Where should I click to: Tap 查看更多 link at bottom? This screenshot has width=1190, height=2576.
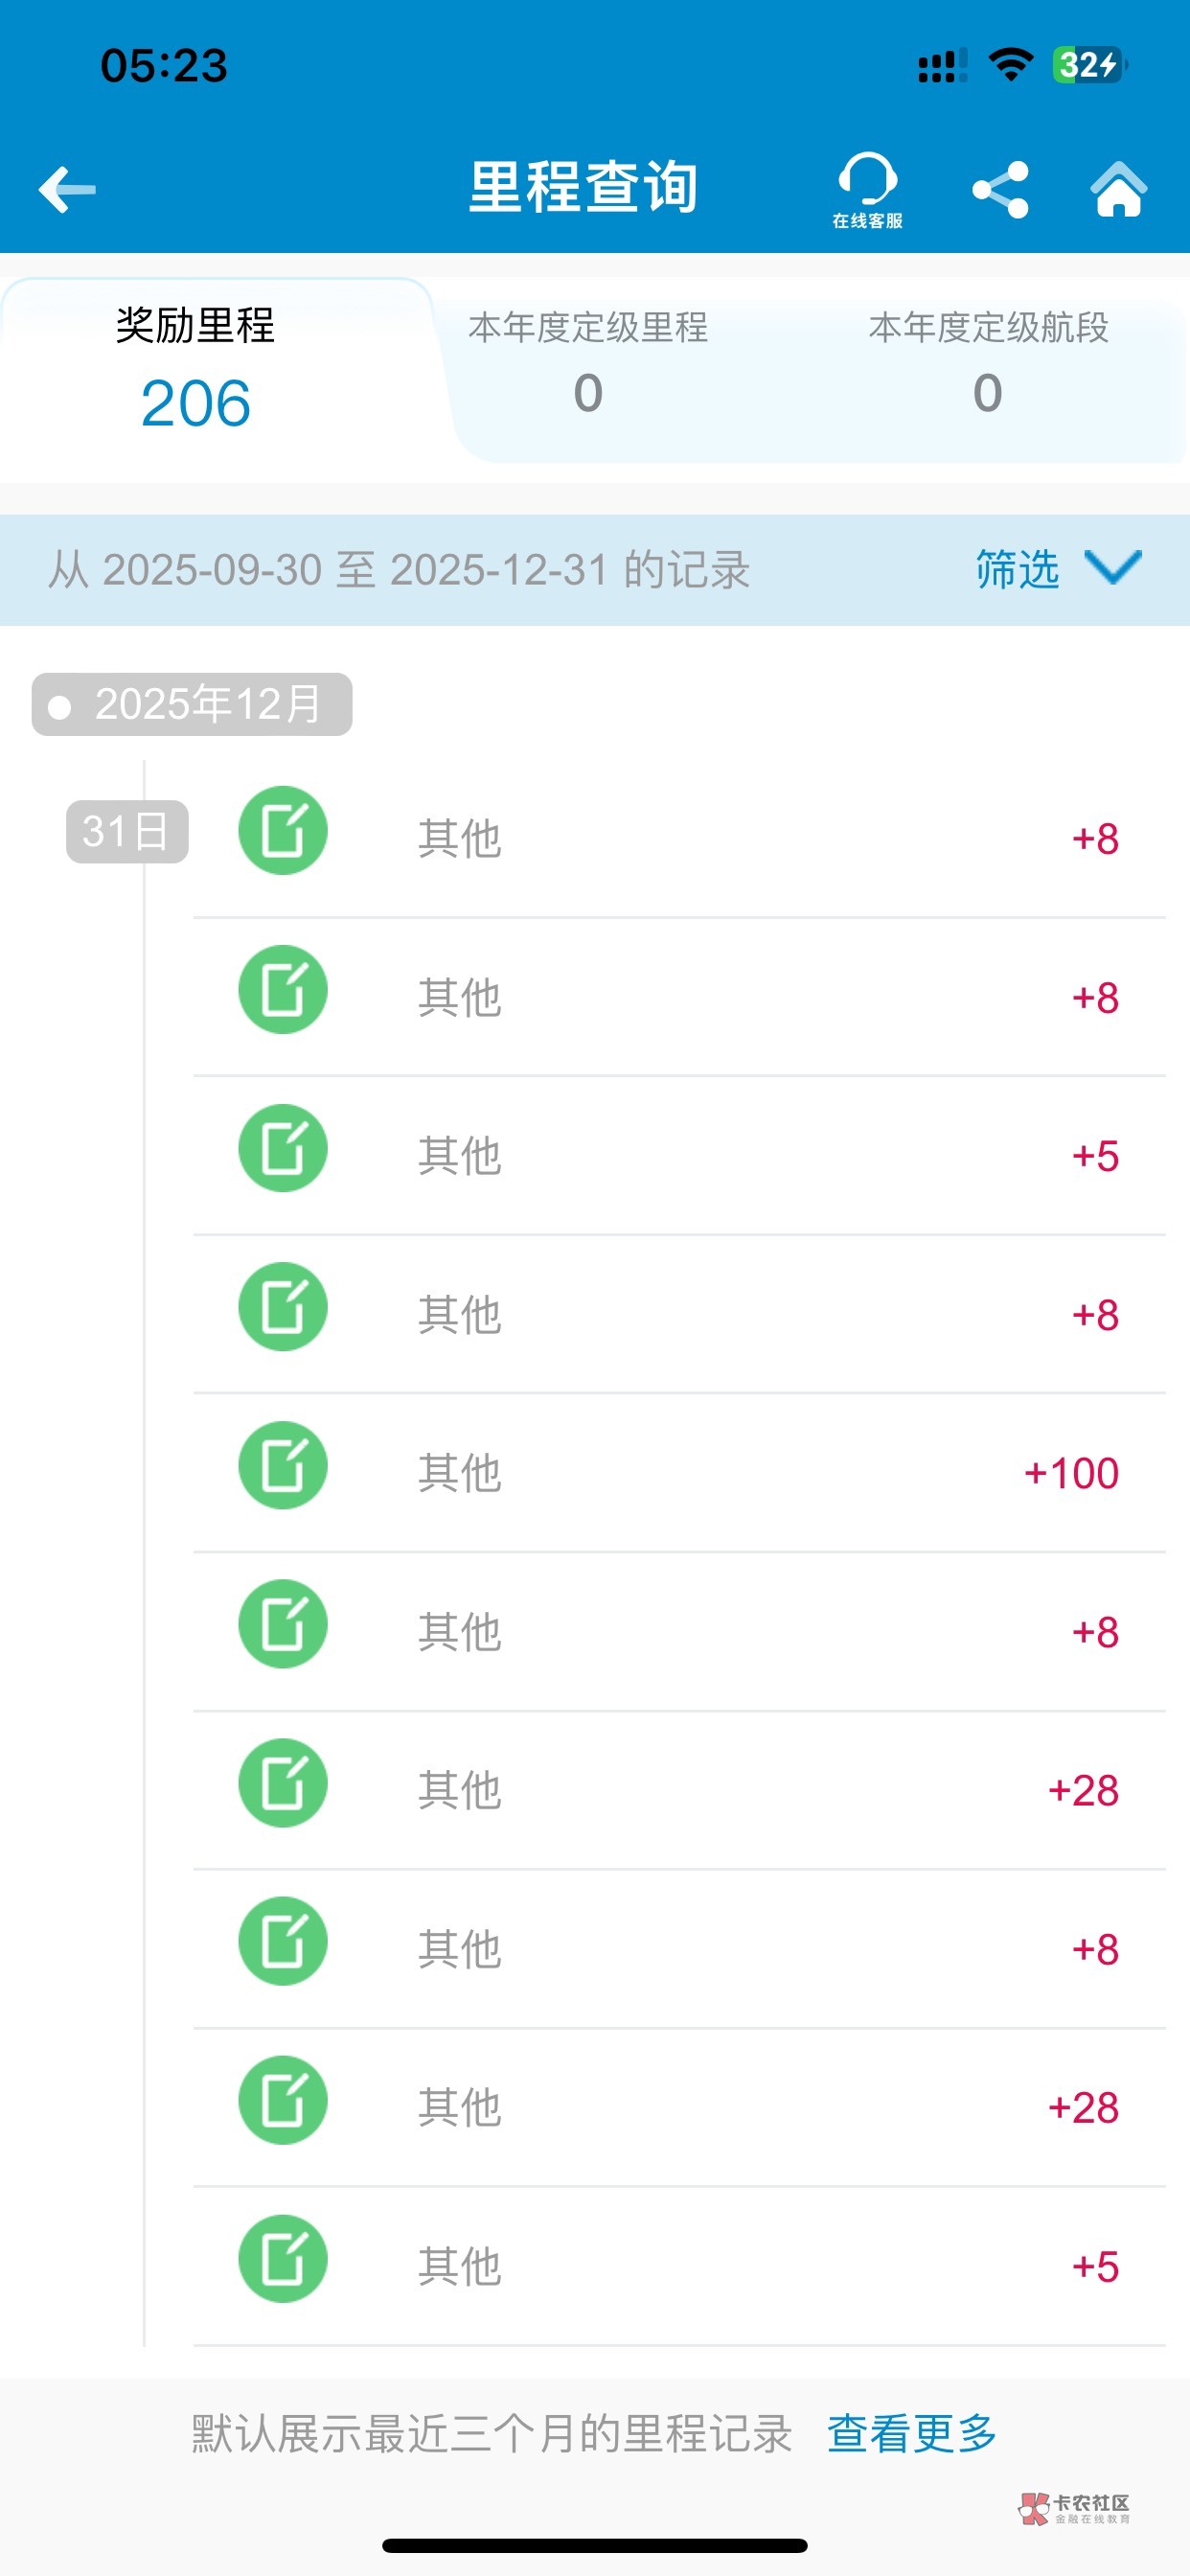(x=911, y=2433)
